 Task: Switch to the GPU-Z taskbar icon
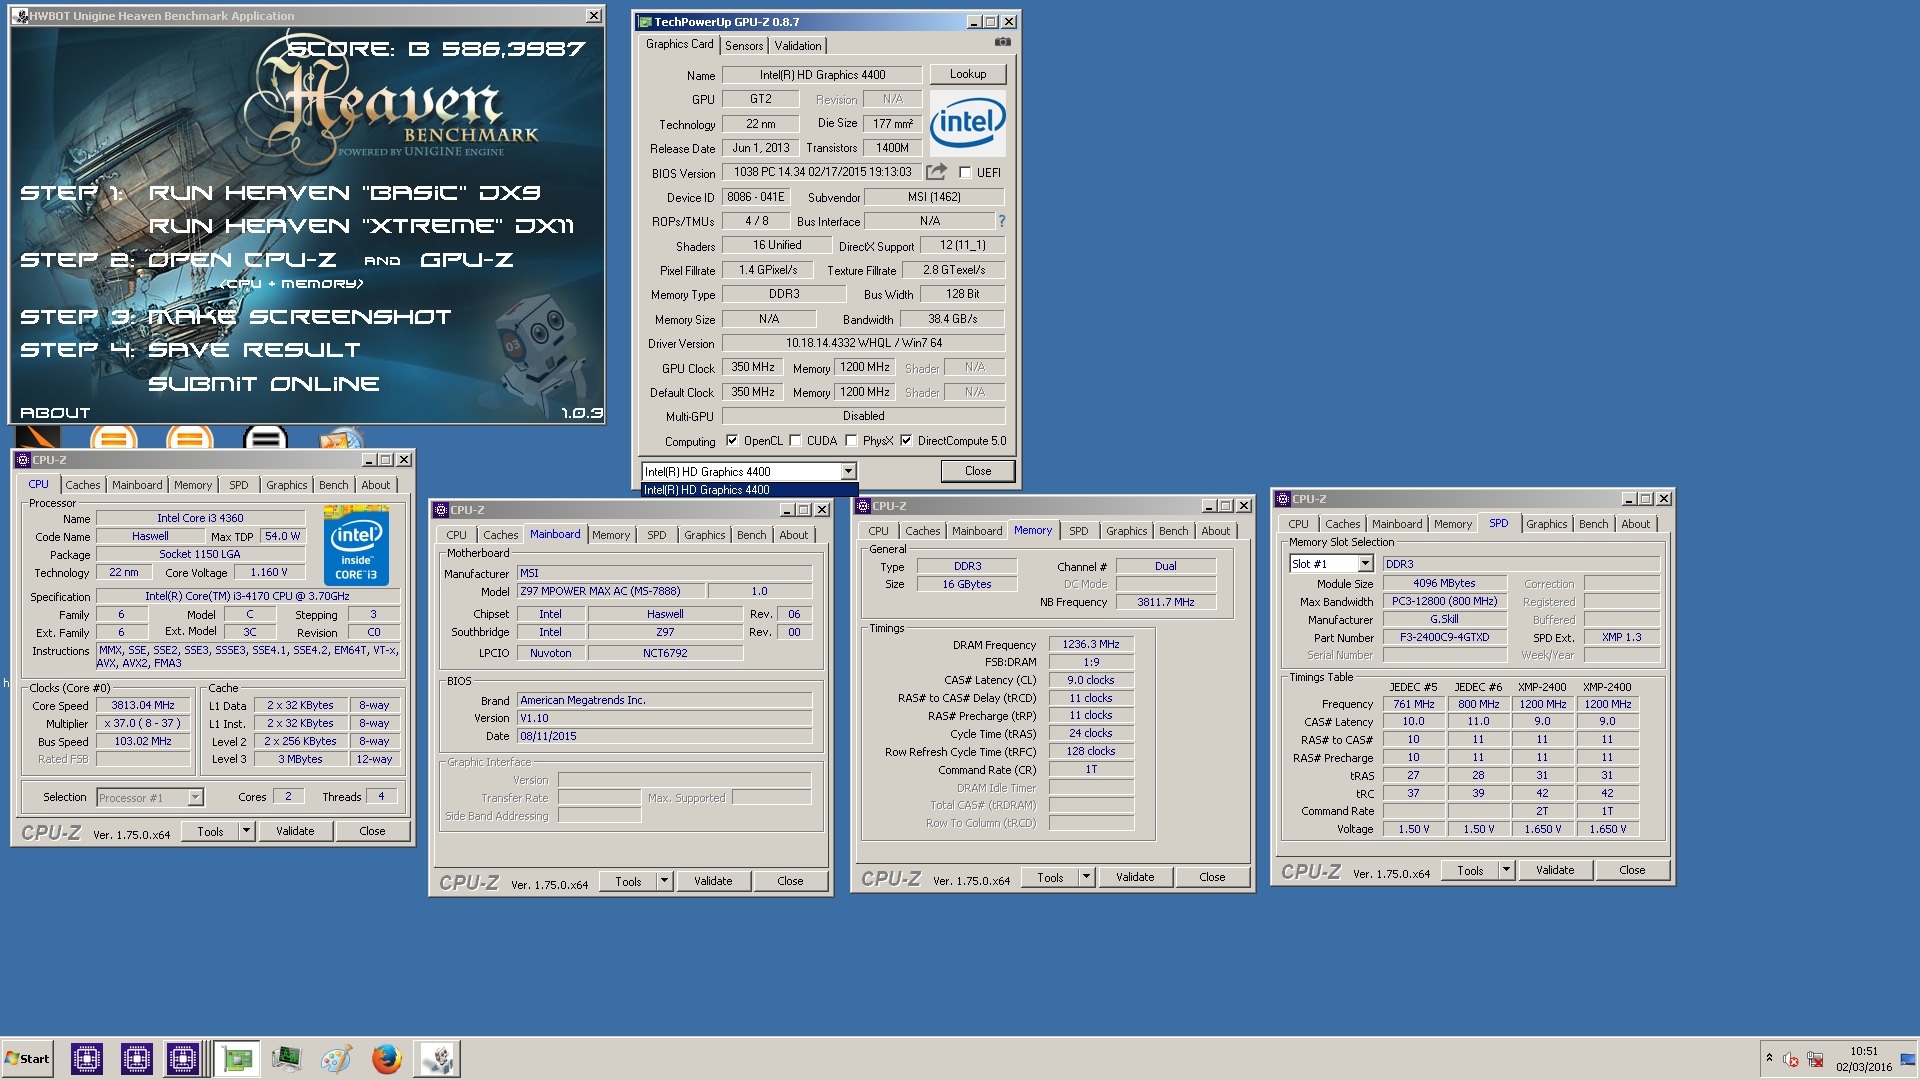point(237,1058)
